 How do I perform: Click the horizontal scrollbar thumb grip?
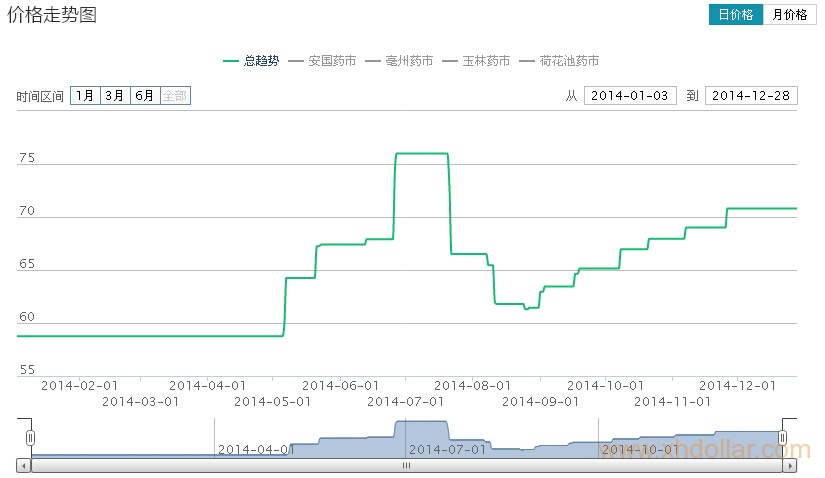pyautogui.click(x=407, y=466)
